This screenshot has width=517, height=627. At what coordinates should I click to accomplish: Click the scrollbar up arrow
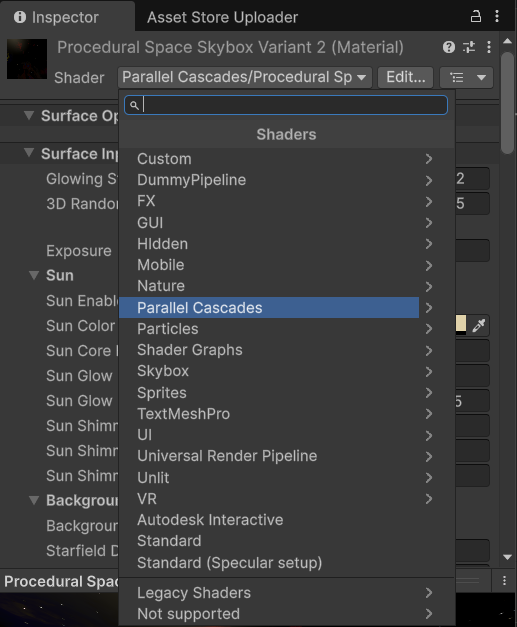(x=507, y=41)
